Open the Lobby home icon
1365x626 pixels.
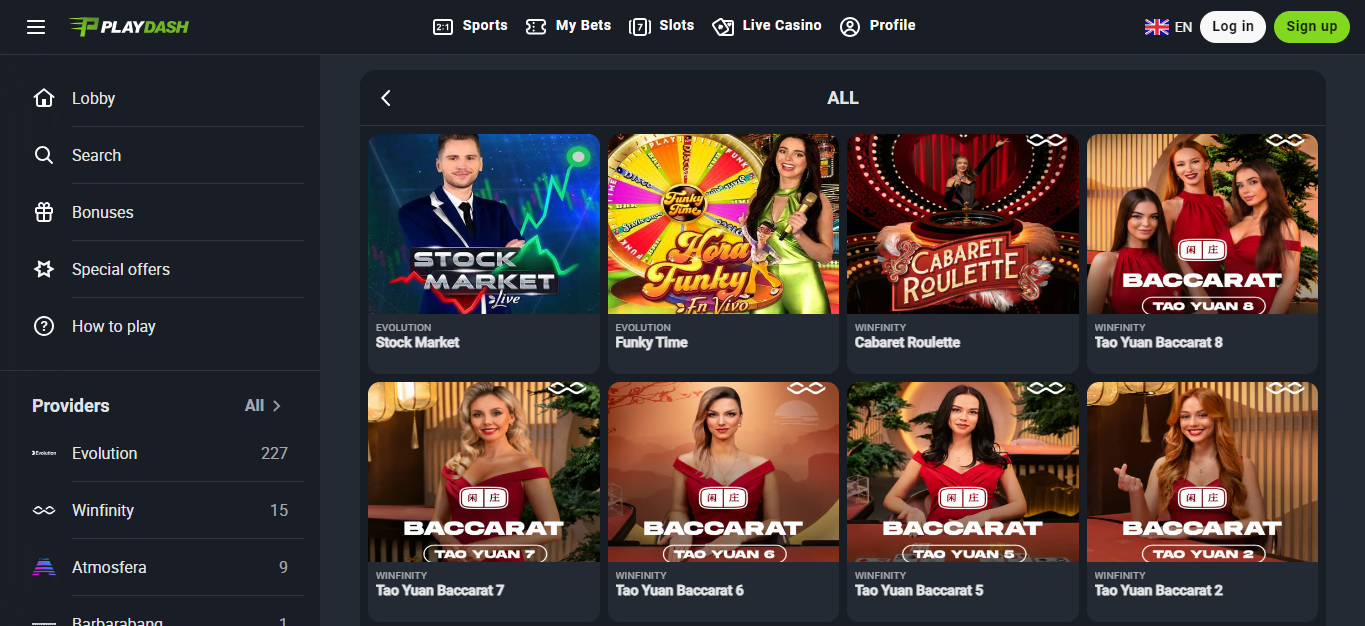[x=44, y=98]
